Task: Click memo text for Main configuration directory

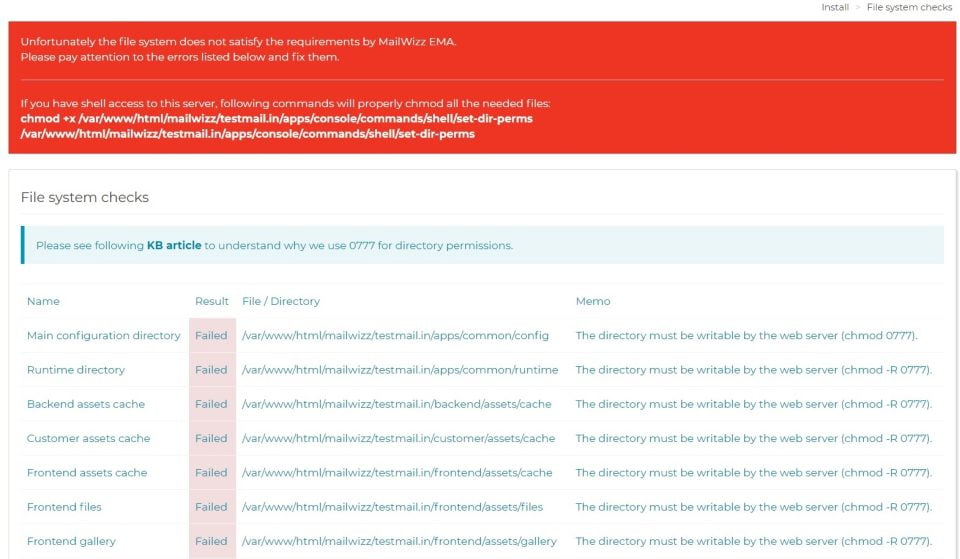Action: [x=747, y=336]
